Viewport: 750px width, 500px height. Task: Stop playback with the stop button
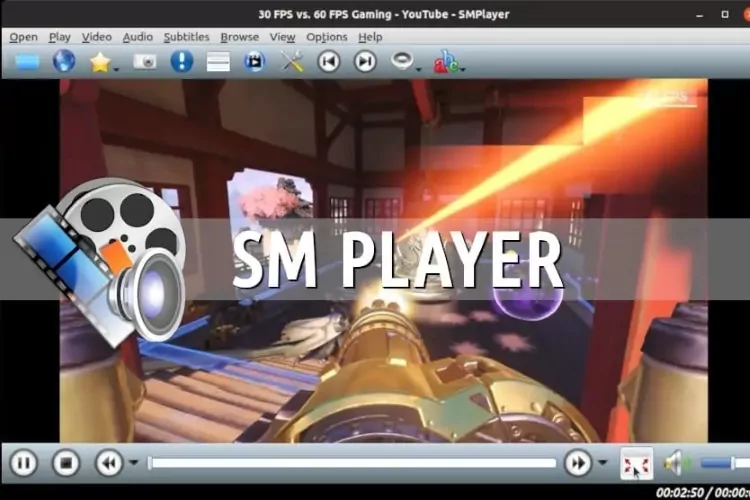coord(66,463)
